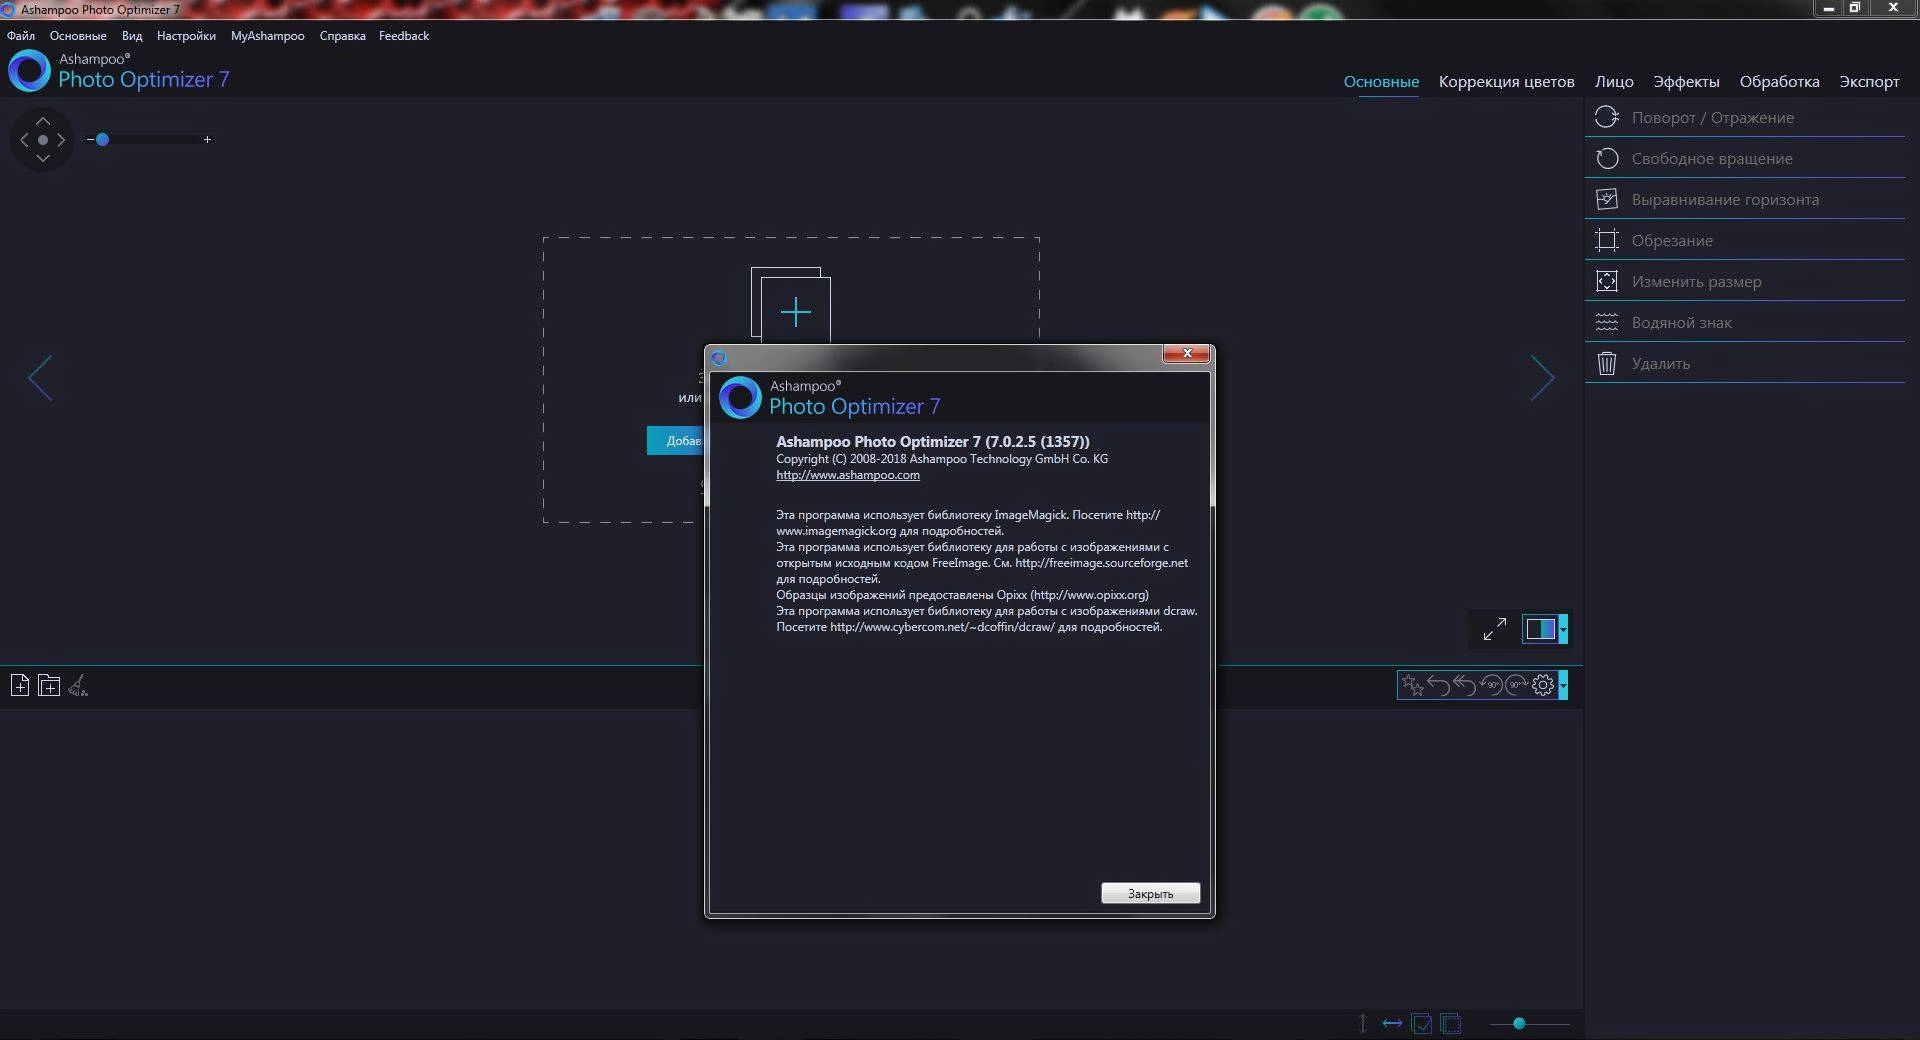Click the pan left chevron
This screenshot has width=1920, height=1040.
click(24, 140)
